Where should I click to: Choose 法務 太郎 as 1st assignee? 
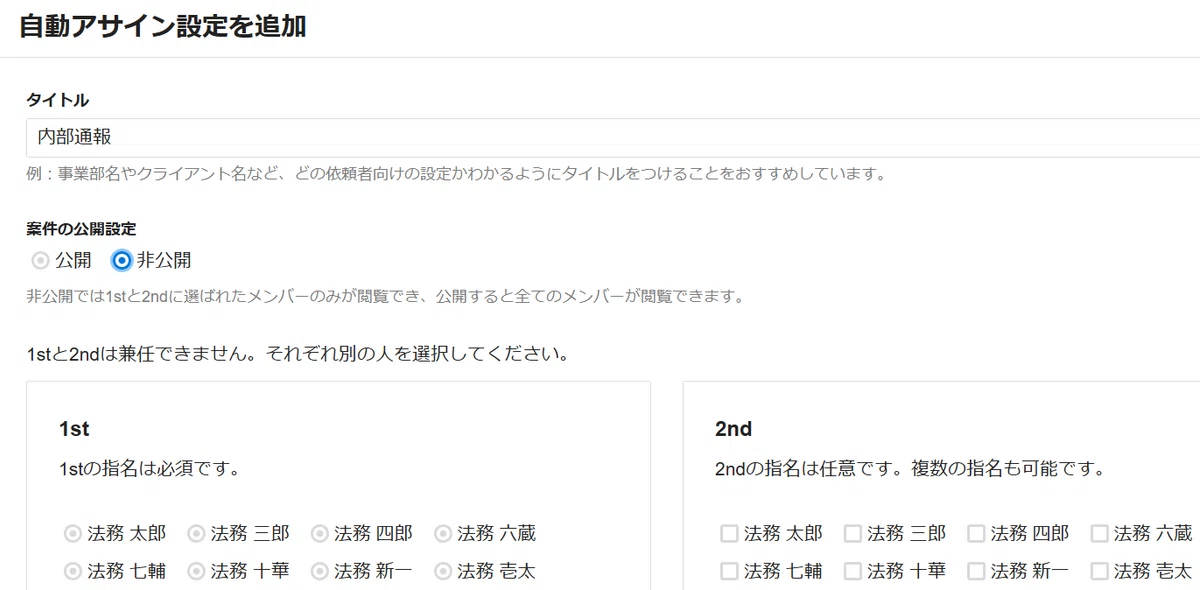[73, 534]
